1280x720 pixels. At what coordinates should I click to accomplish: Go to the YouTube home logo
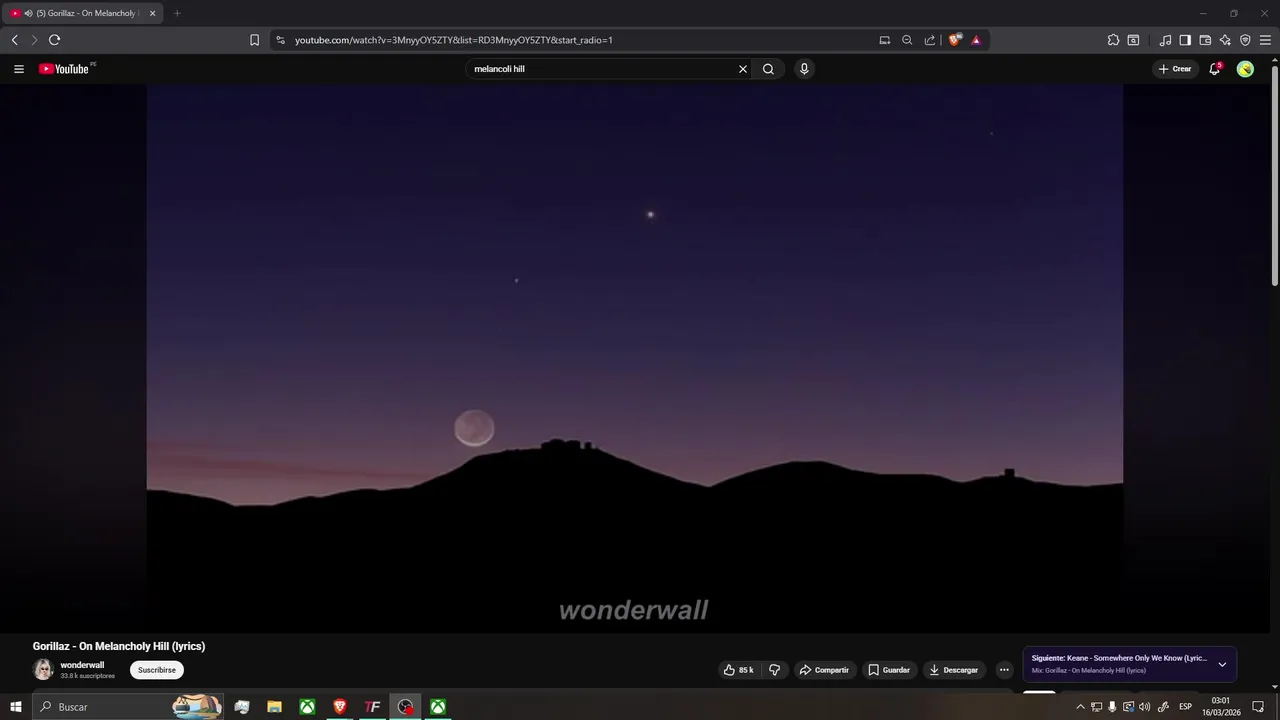64,69
